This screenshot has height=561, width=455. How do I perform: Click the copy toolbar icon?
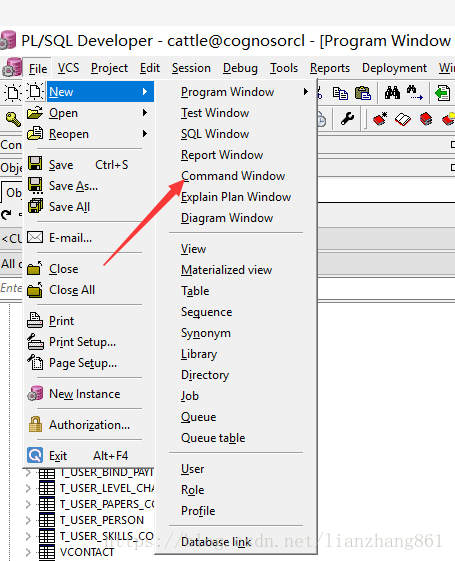pyautogui.click(x=340, y=93)
